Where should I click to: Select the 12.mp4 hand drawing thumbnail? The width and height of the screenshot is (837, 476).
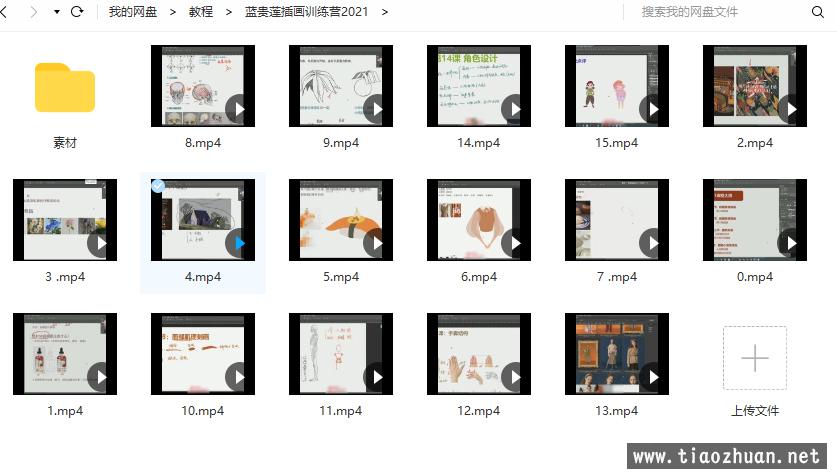pos(478,354)
